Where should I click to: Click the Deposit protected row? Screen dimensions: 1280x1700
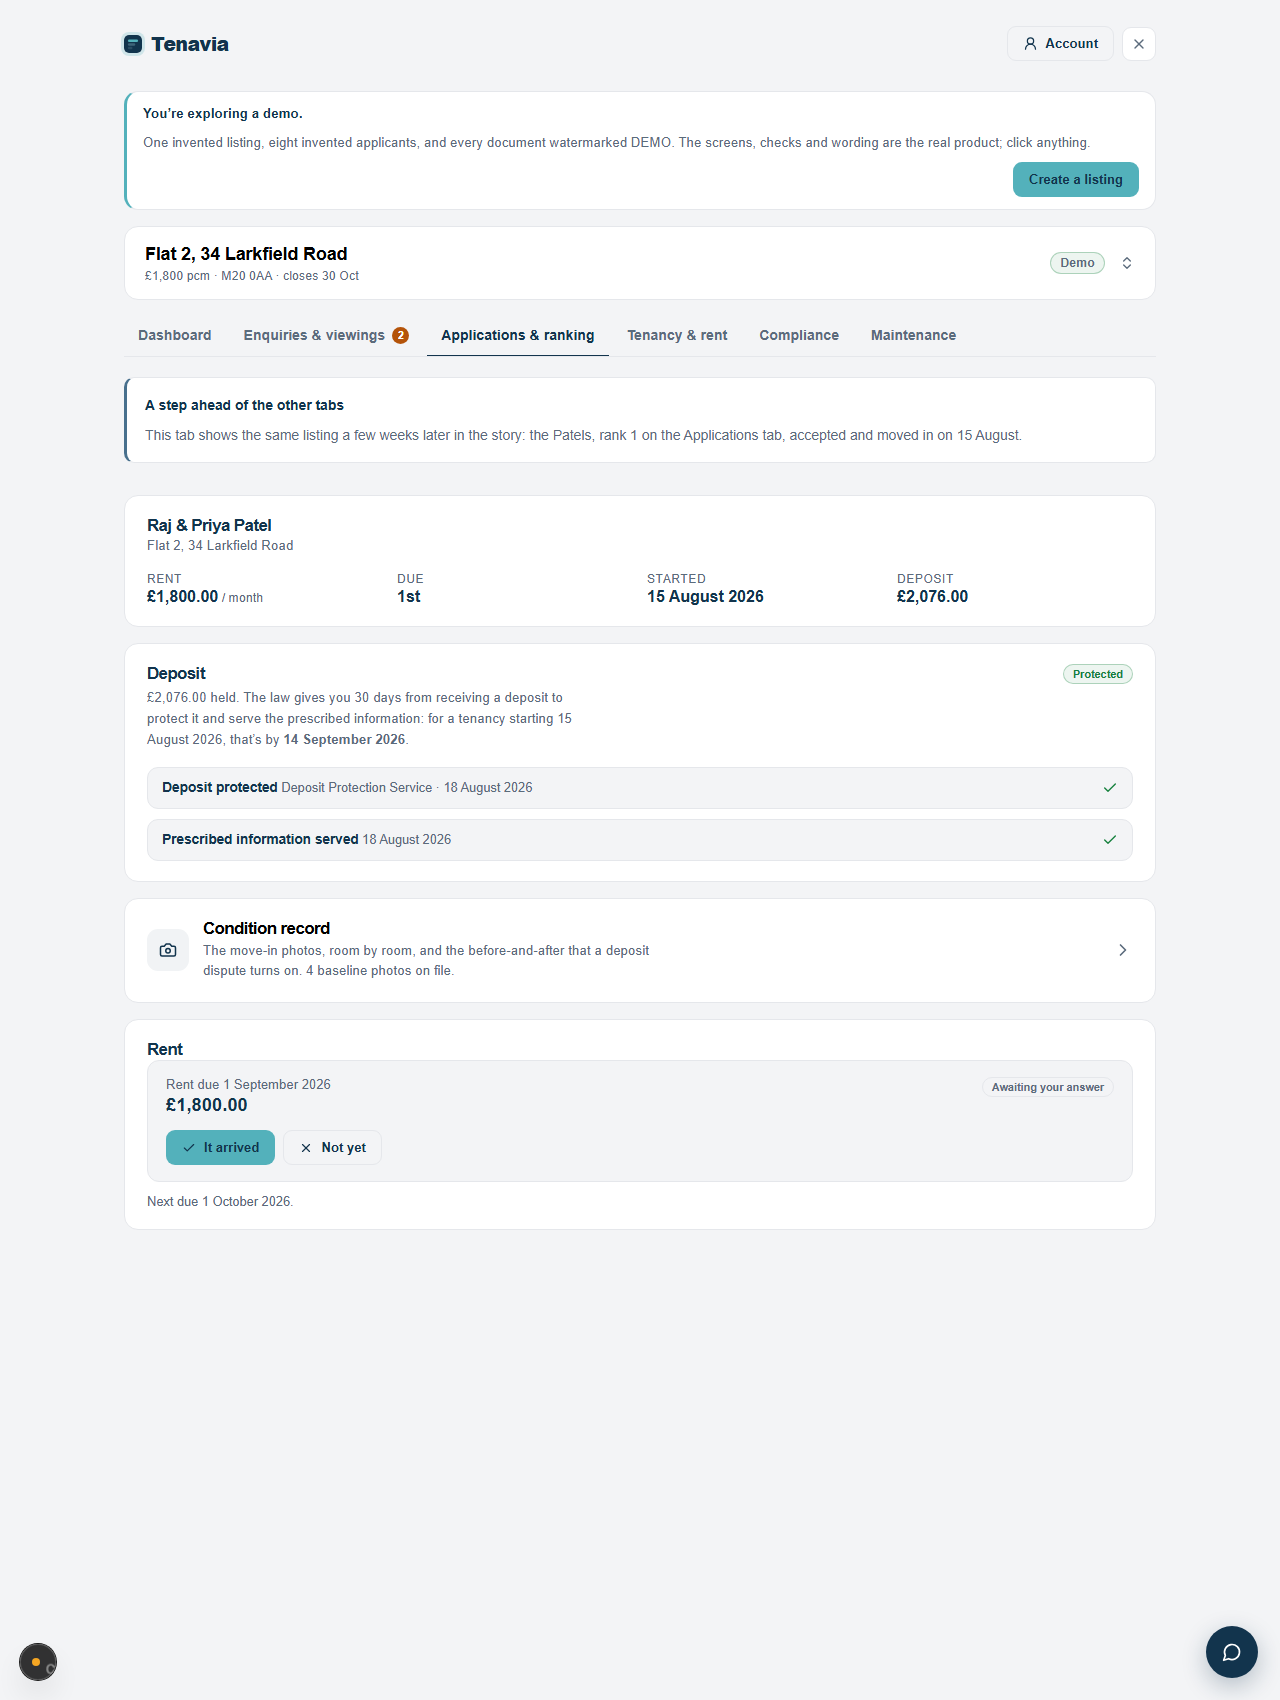click(x=640, y=788)
